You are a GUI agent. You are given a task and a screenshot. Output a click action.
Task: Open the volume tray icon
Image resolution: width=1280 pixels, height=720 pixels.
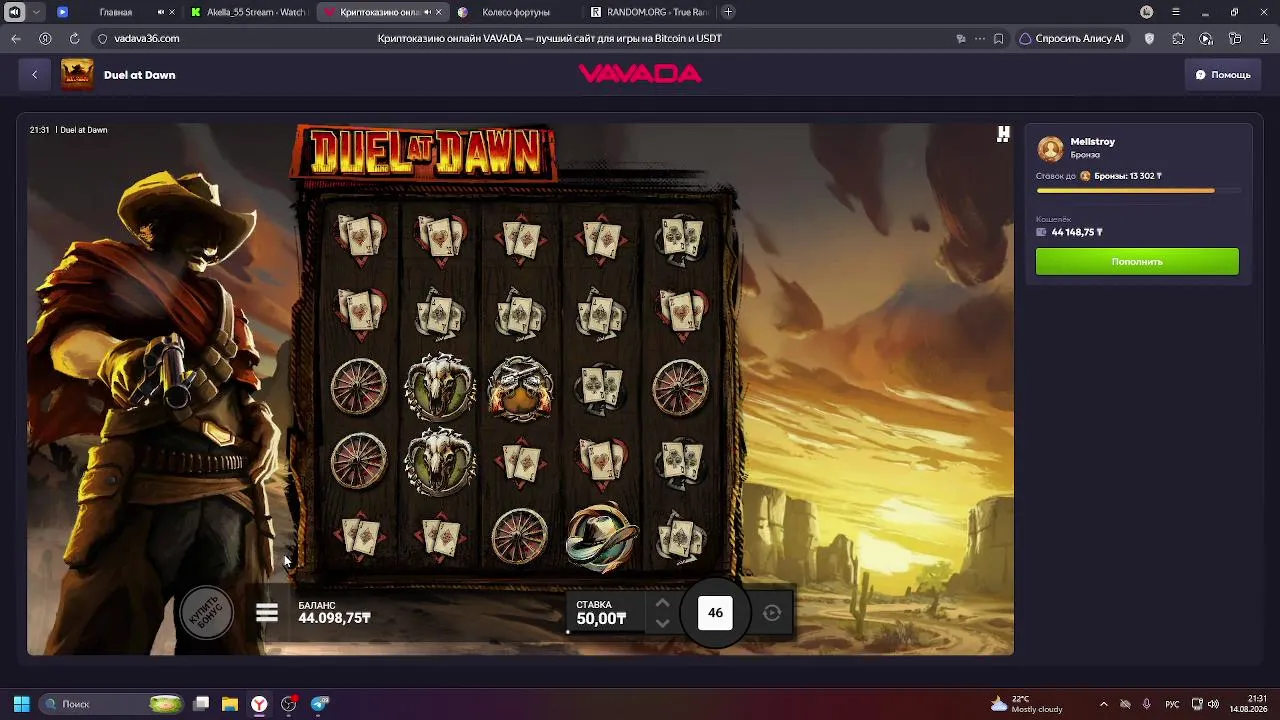pos(1214,704)
